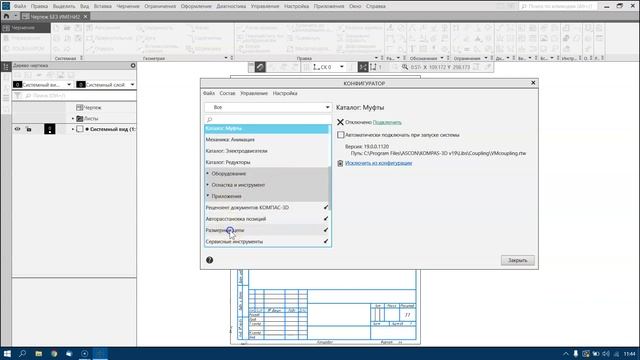Image resolution: width=640 pixels, height=360 pixels.
Task: Click the trash icon beside Исключить из конфигурации
Action: point(340,163)
